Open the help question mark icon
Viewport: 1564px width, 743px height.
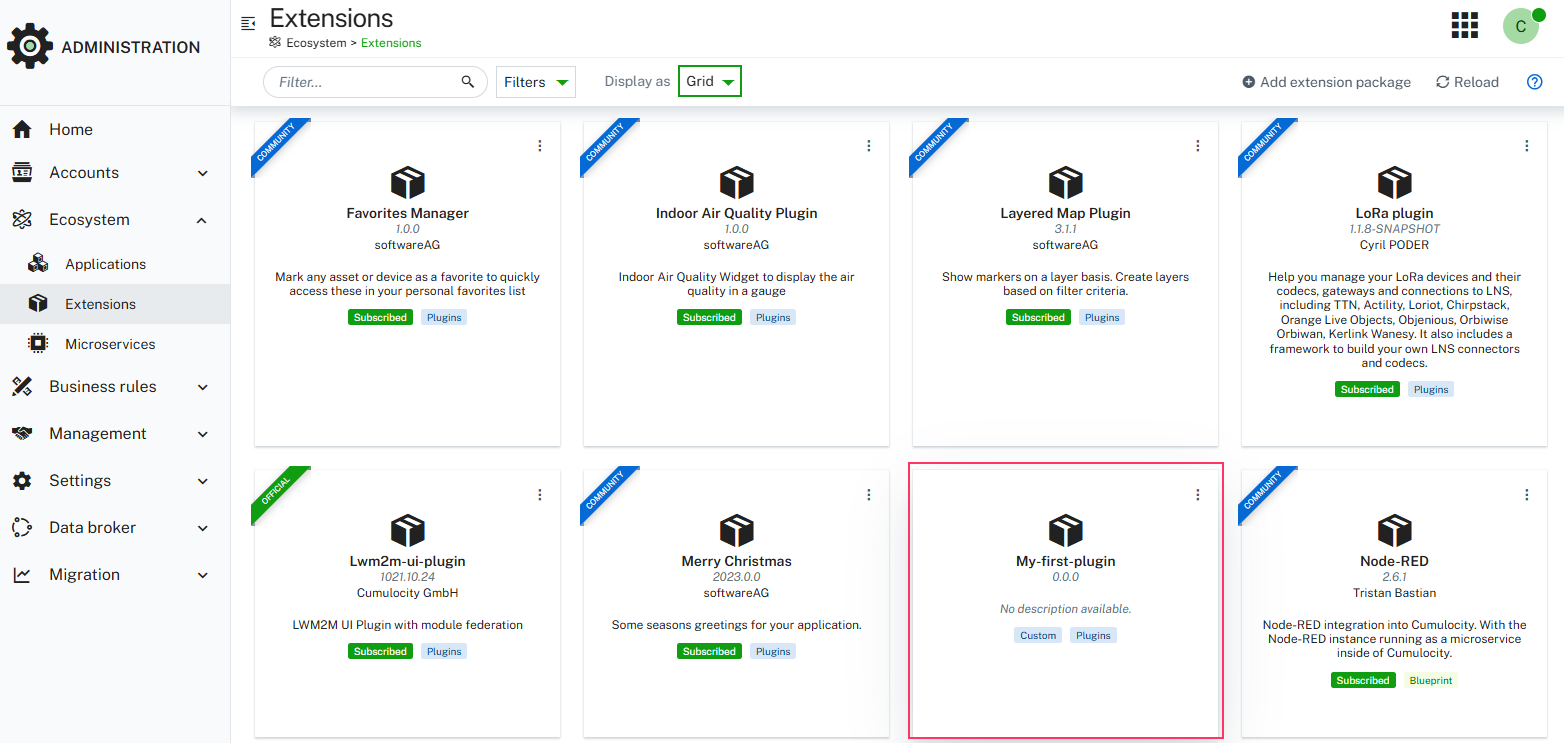click(x=1535, y=82)
